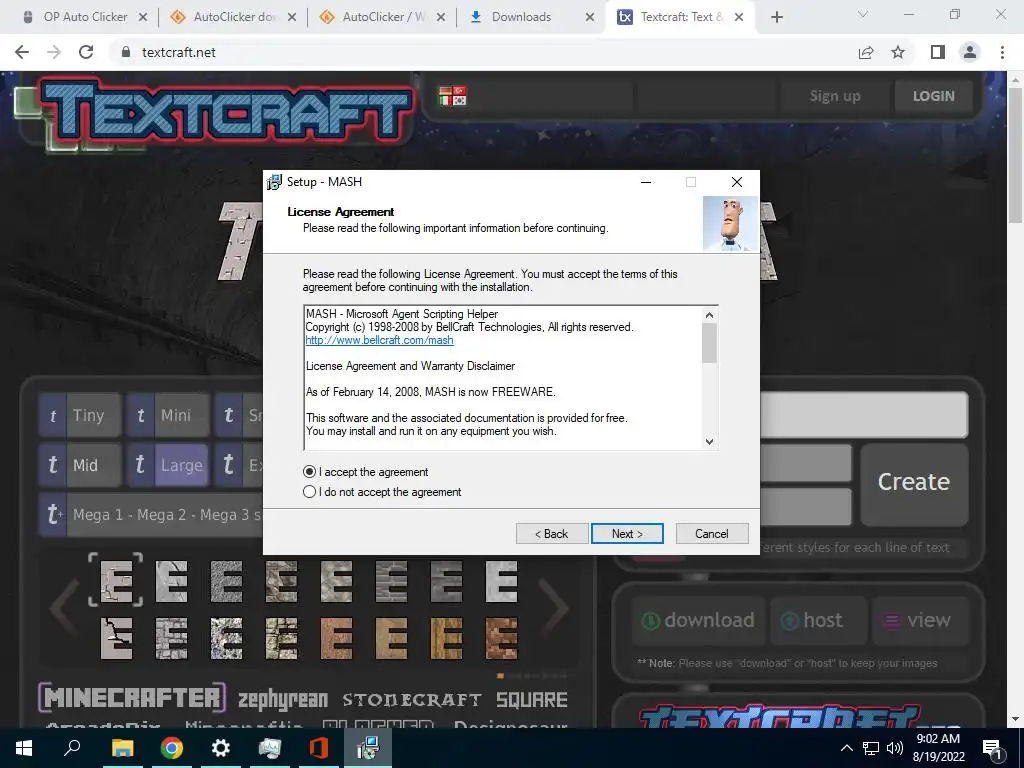The height and width of the screenshot is (768, 1024).
Task: Open the notification center icon
Action: (992, 748)
